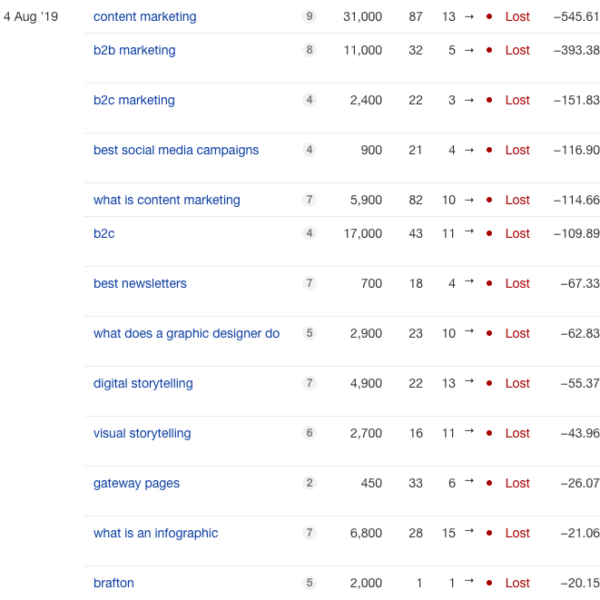Click 'what is content marketing' link
Image resolution: width=600 pixels, height=600 pixels.
[167, 200]
